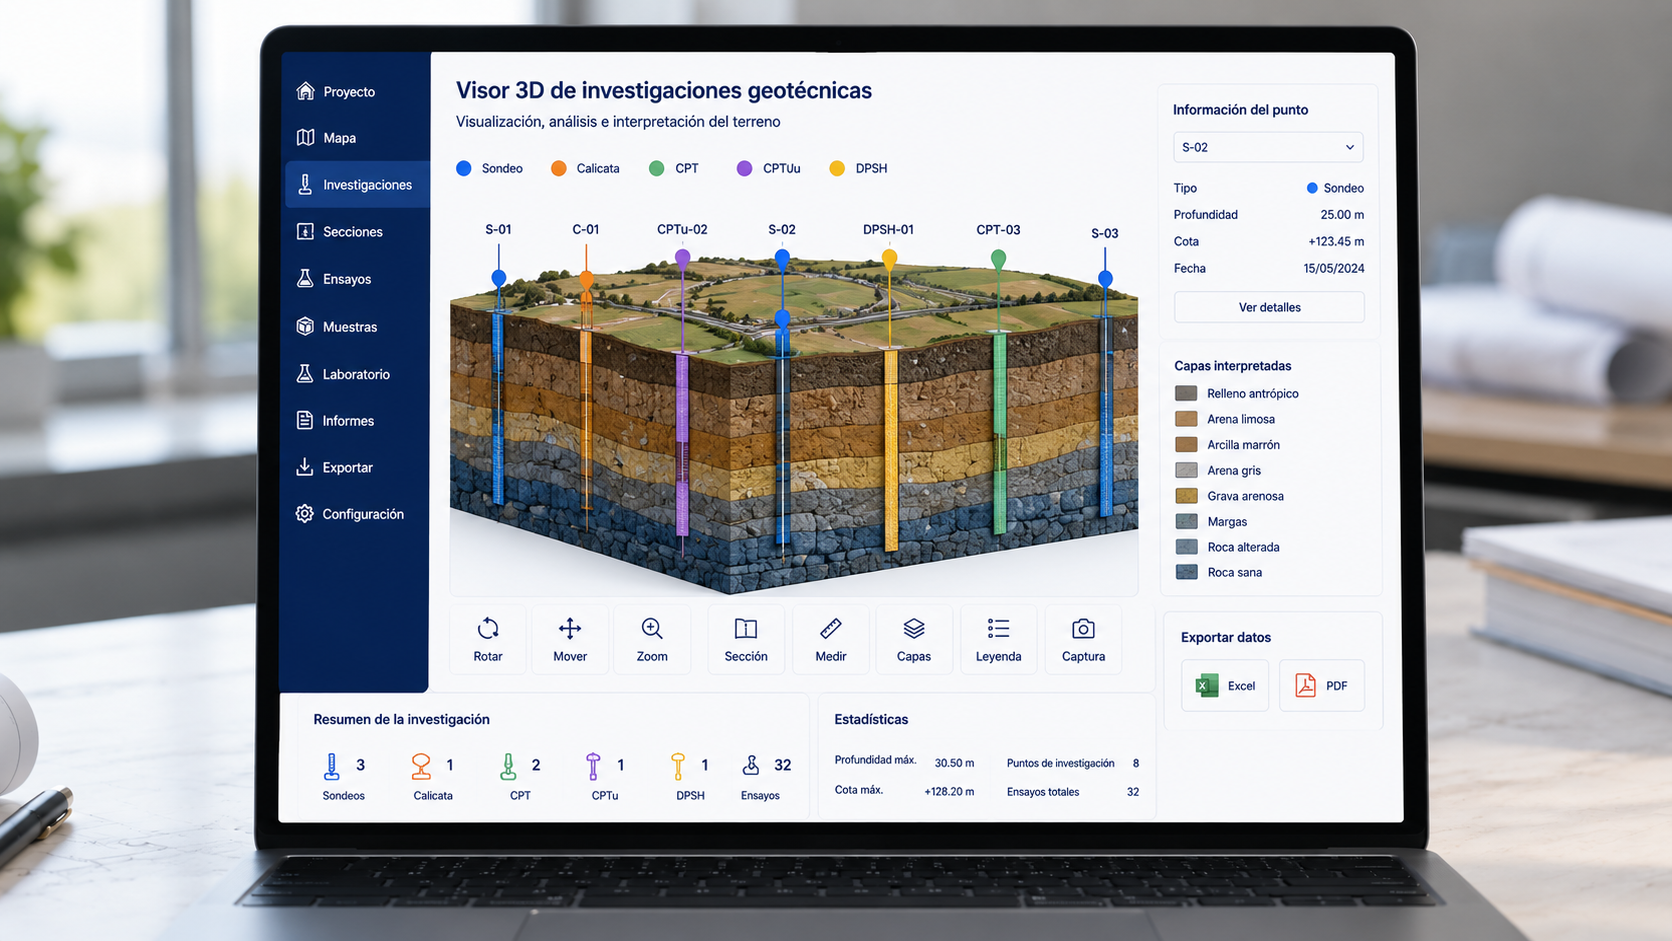Click the Arcilla marrón layer swatch
Screen dimensions: 1672x941
(1186, 444)
